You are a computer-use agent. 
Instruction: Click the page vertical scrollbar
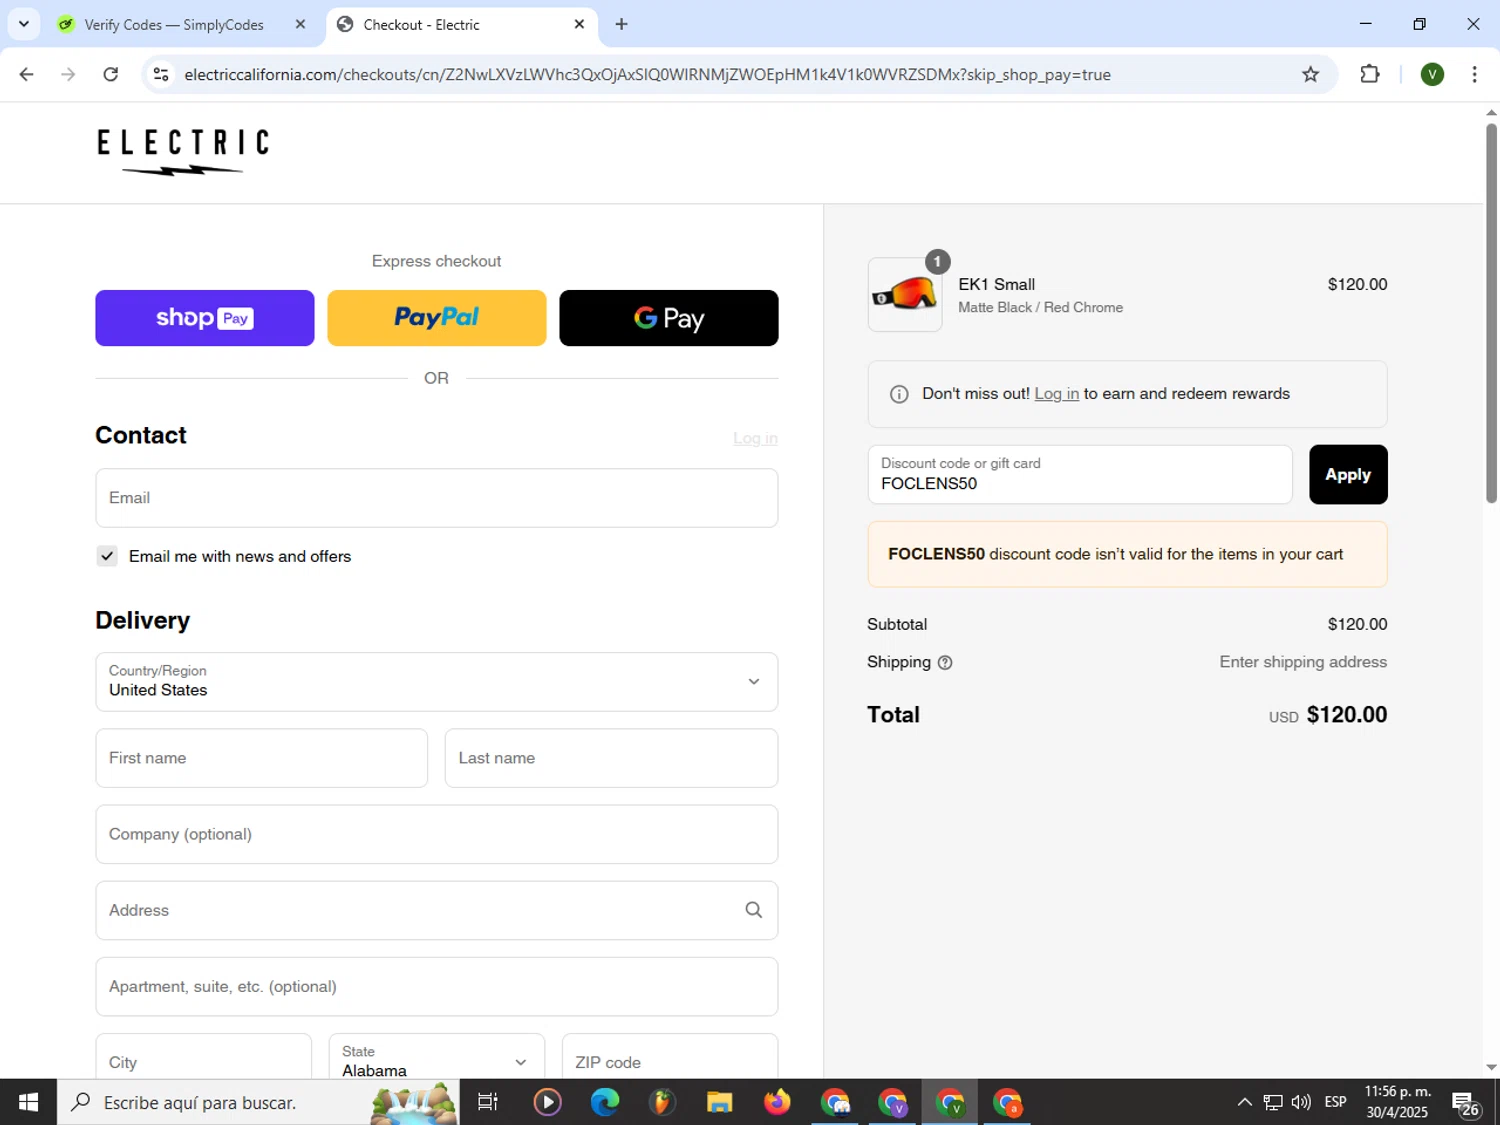pos(1491,312)
